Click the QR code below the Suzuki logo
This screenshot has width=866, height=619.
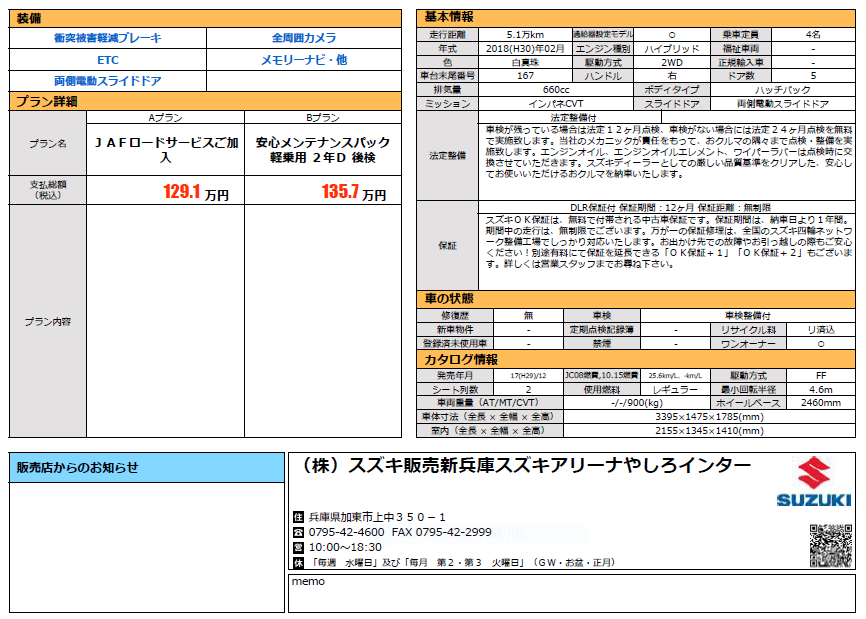(829, 544)
